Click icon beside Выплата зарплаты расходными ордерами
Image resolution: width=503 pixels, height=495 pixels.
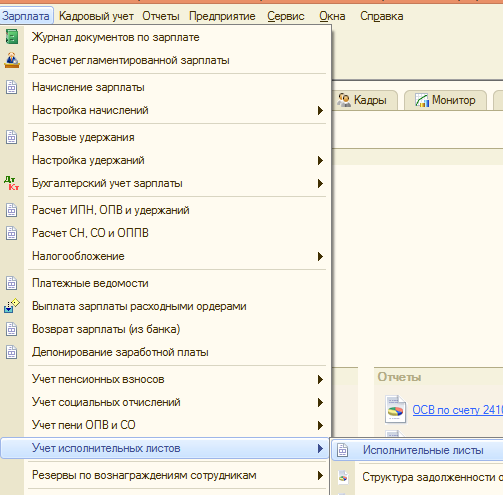pos(12,306)
